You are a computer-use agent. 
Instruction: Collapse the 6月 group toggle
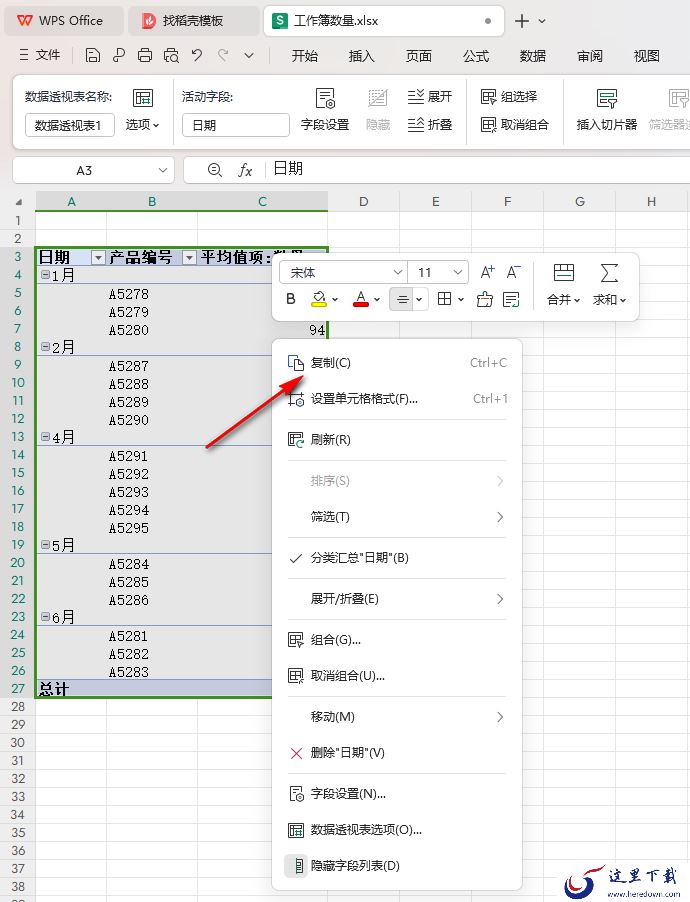(45, 617)
